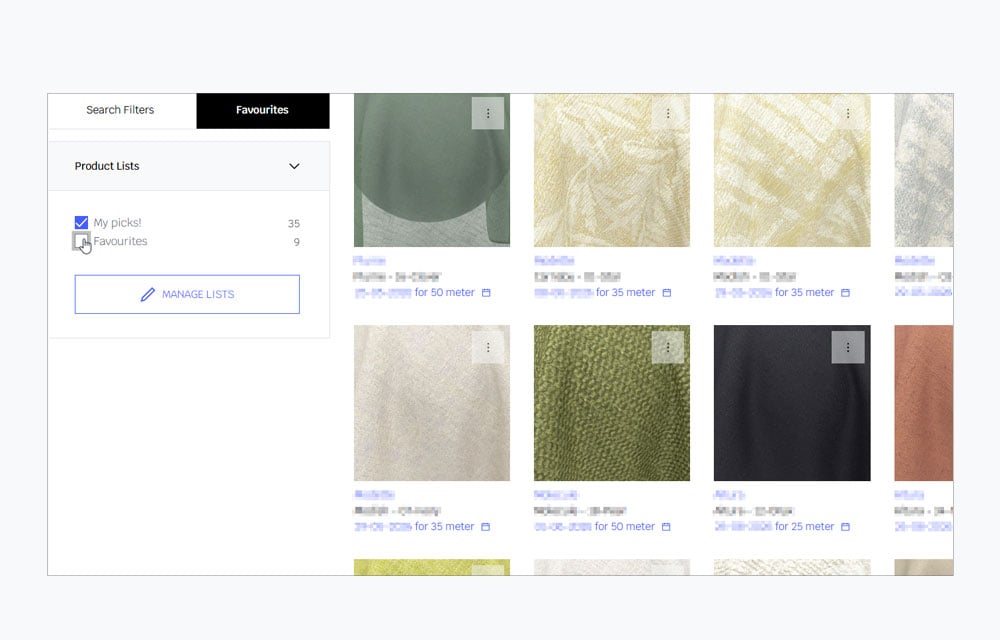
Task: Click the 'for 35 meter' link under yellow striped fabric
Action: [804, 293]
